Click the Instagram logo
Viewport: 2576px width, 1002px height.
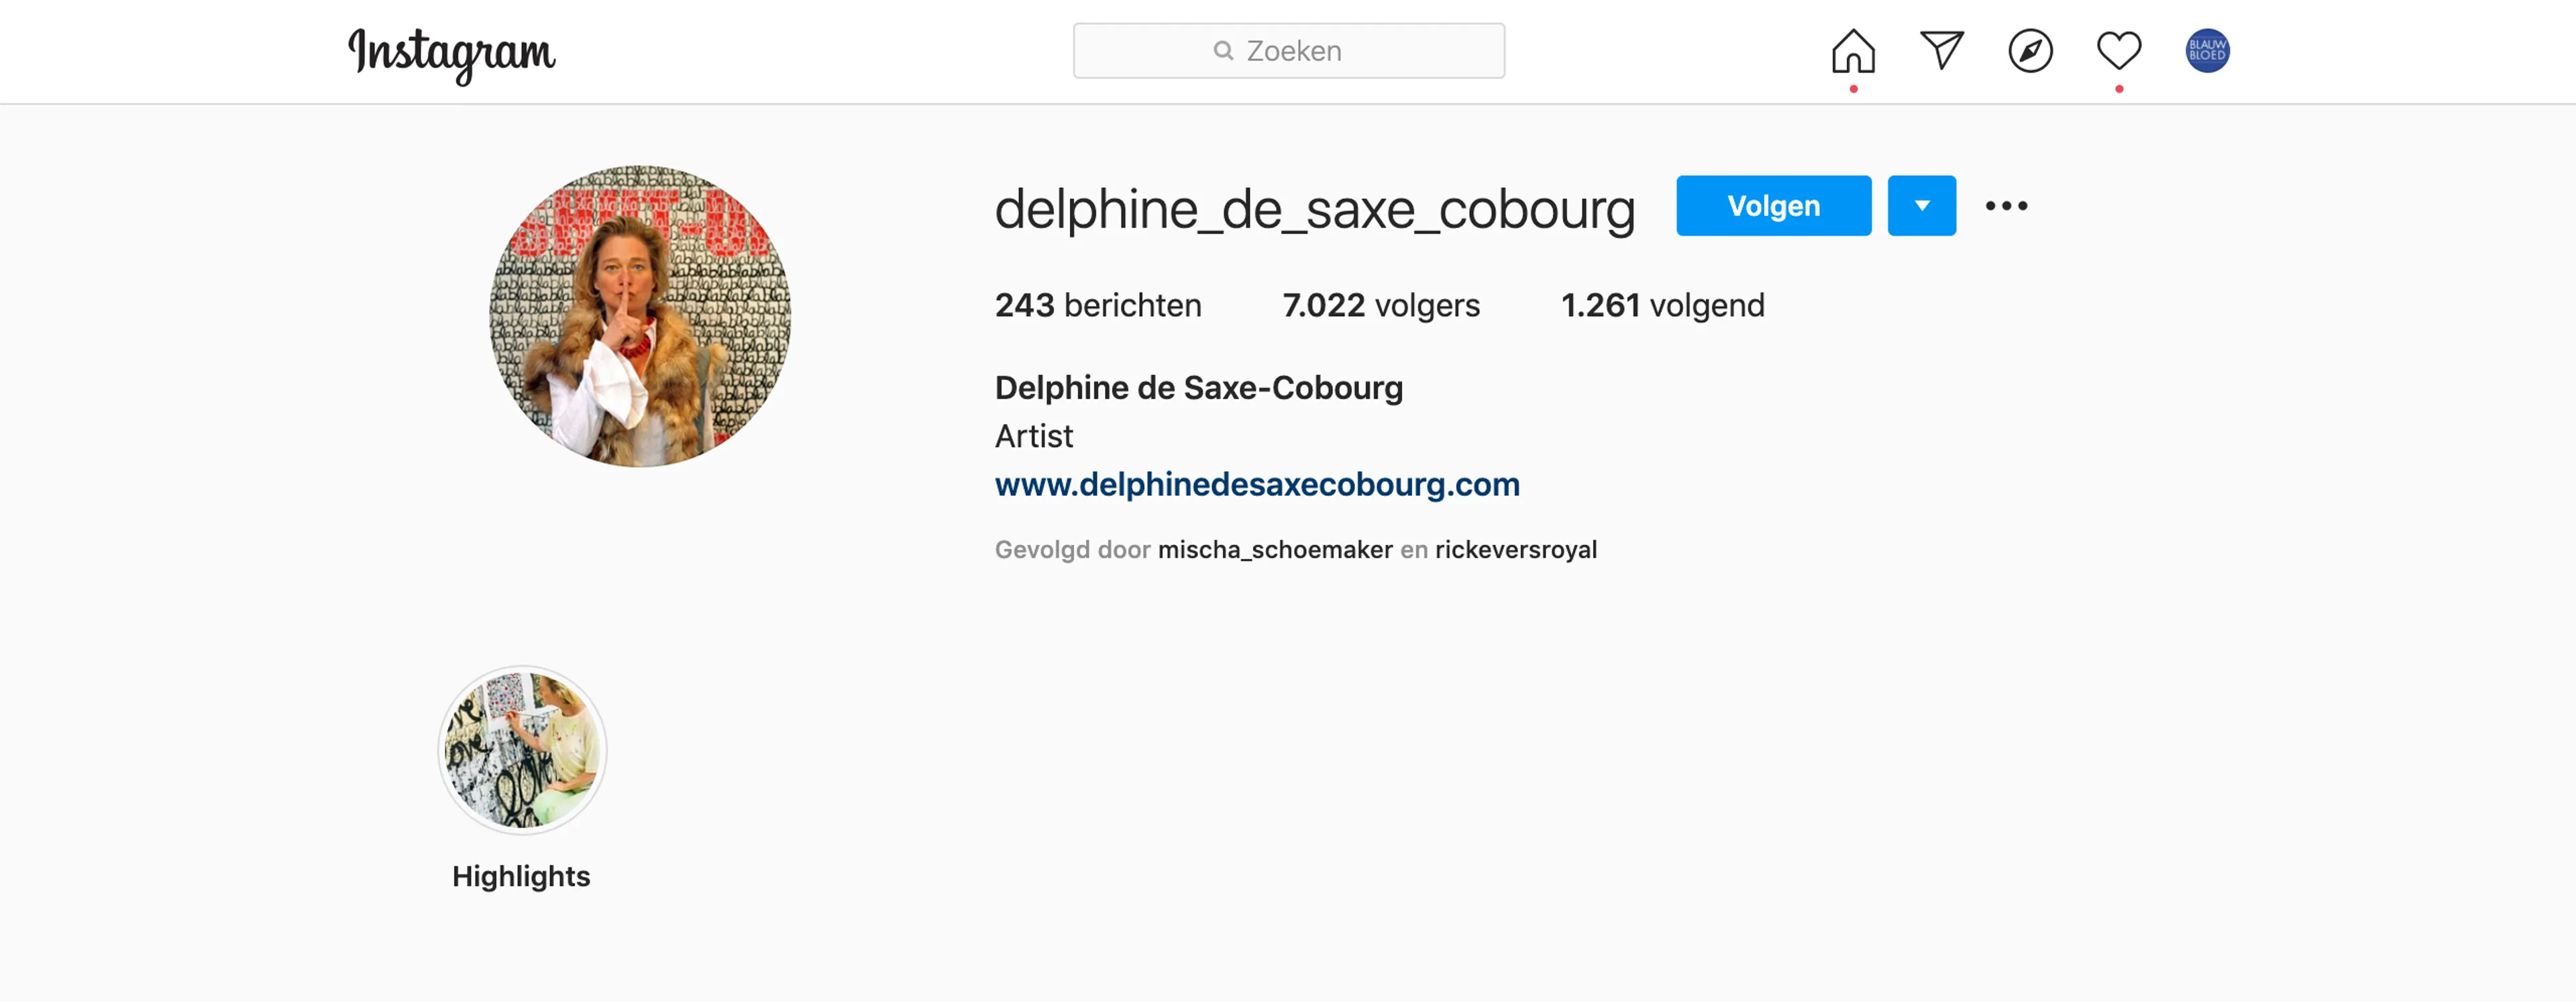coord(451,54)
